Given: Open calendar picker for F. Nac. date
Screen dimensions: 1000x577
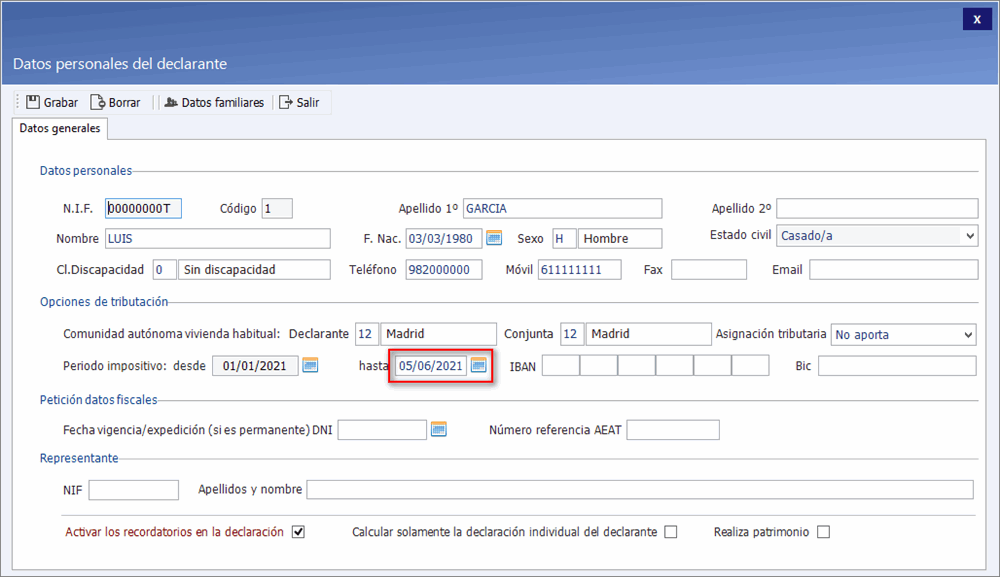Looking at the screenshot, I should coord(493,238).
